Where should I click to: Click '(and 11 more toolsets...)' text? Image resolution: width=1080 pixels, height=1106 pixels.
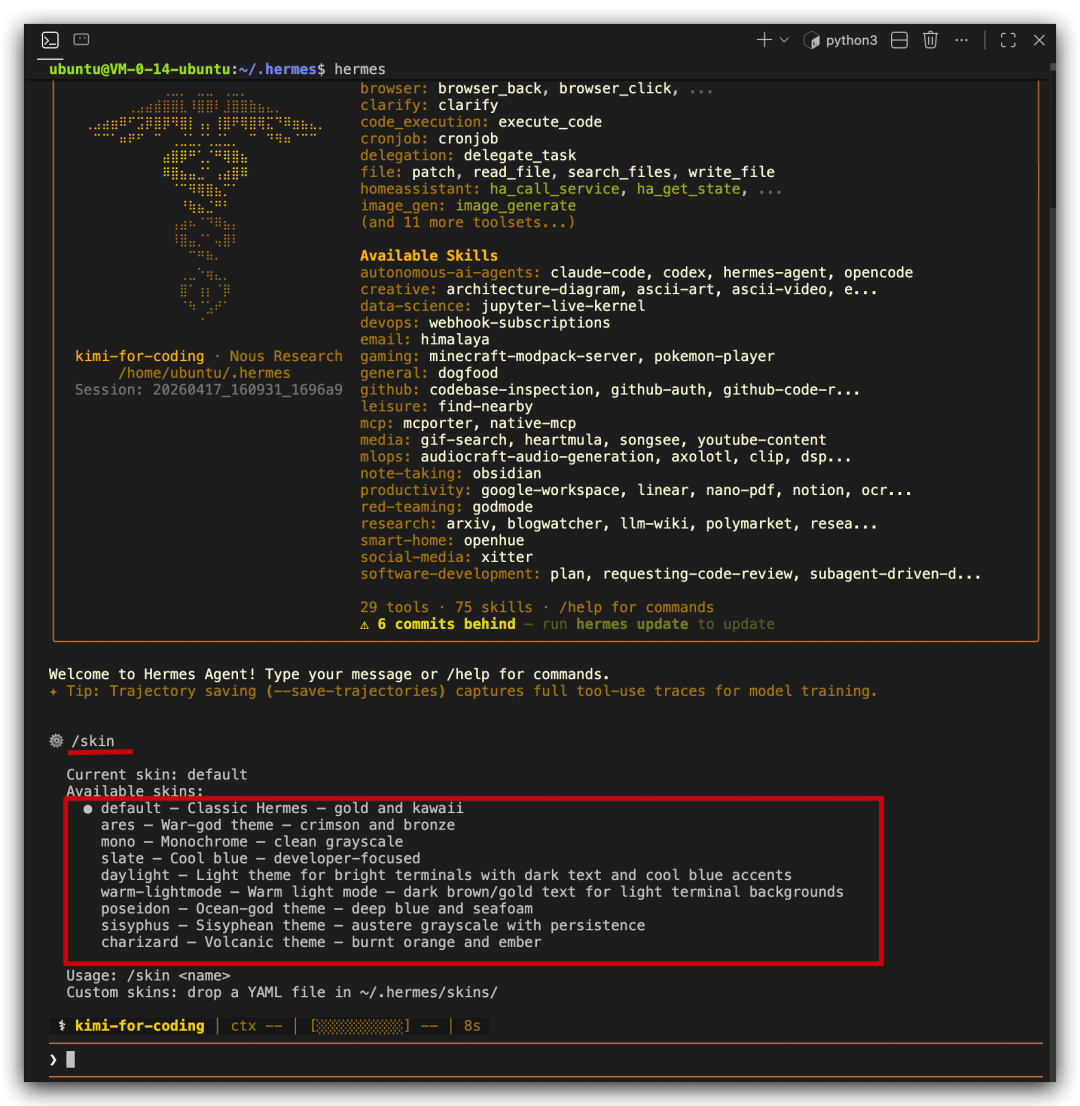pos(468,222)
